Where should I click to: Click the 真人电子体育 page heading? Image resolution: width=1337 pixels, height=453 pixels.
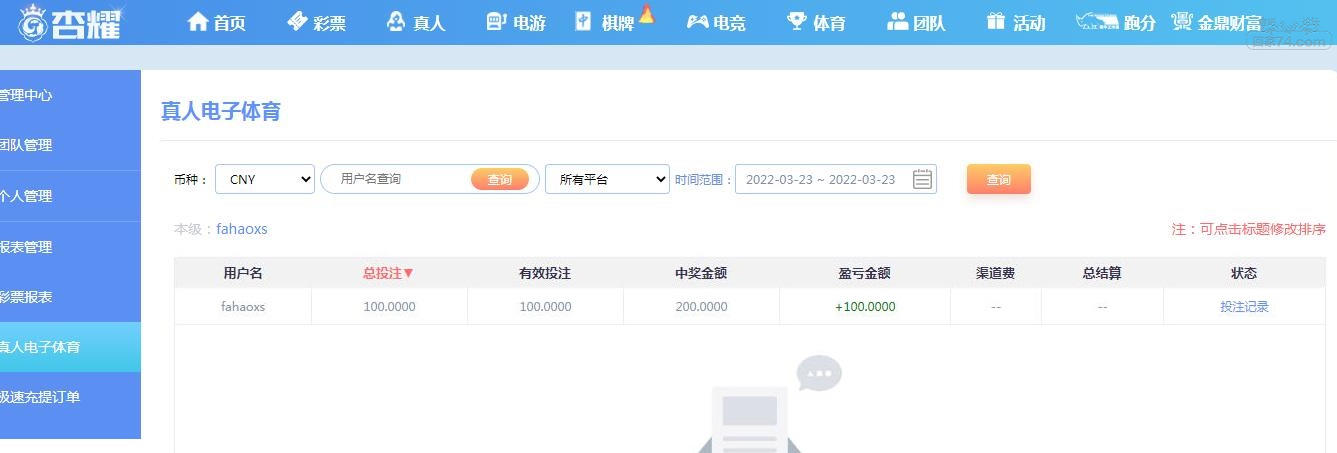tap(221, 111)
